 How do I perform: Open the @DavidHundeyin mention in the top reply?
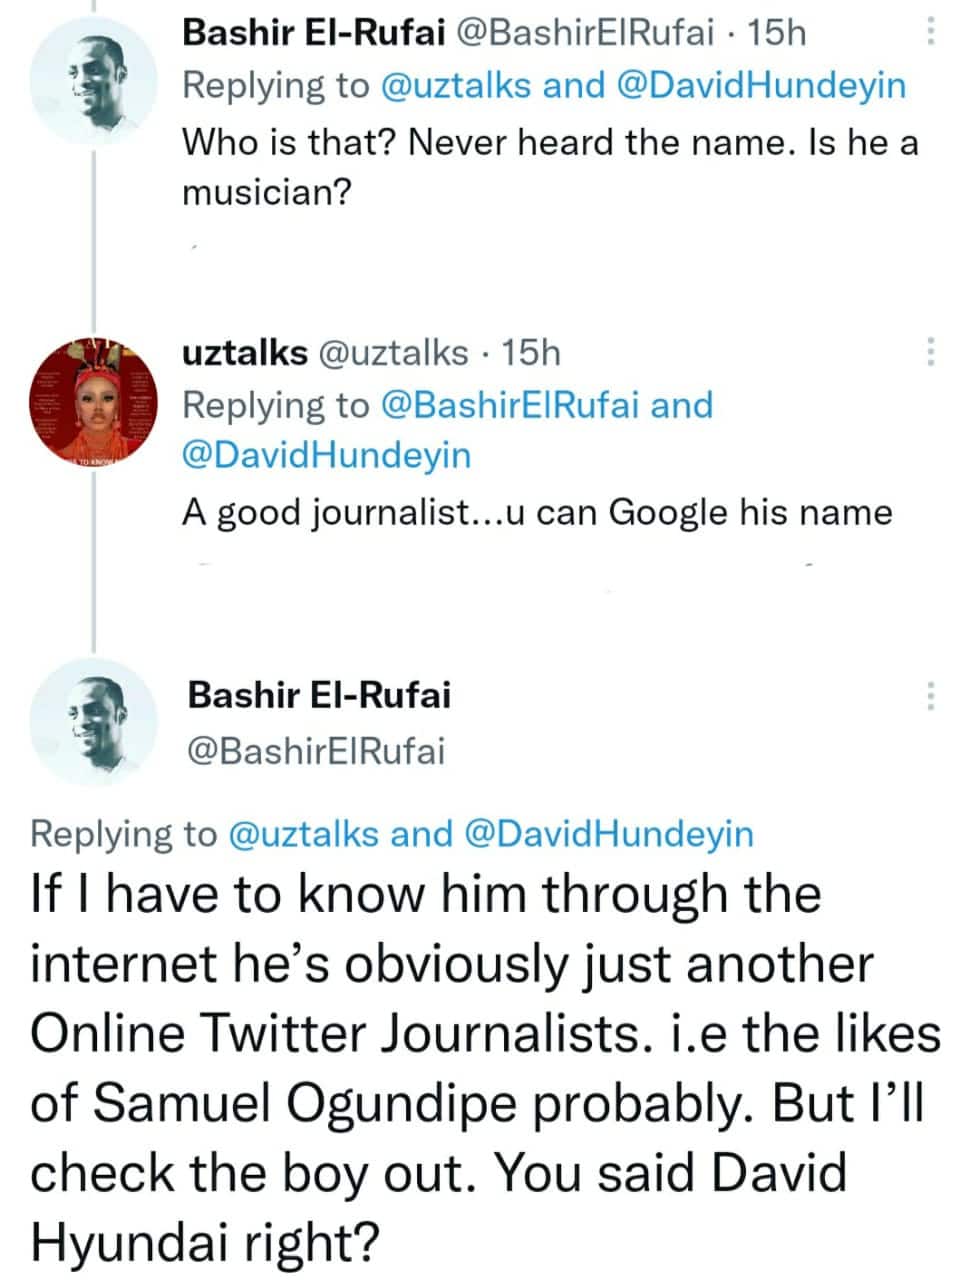pos(762,85)
